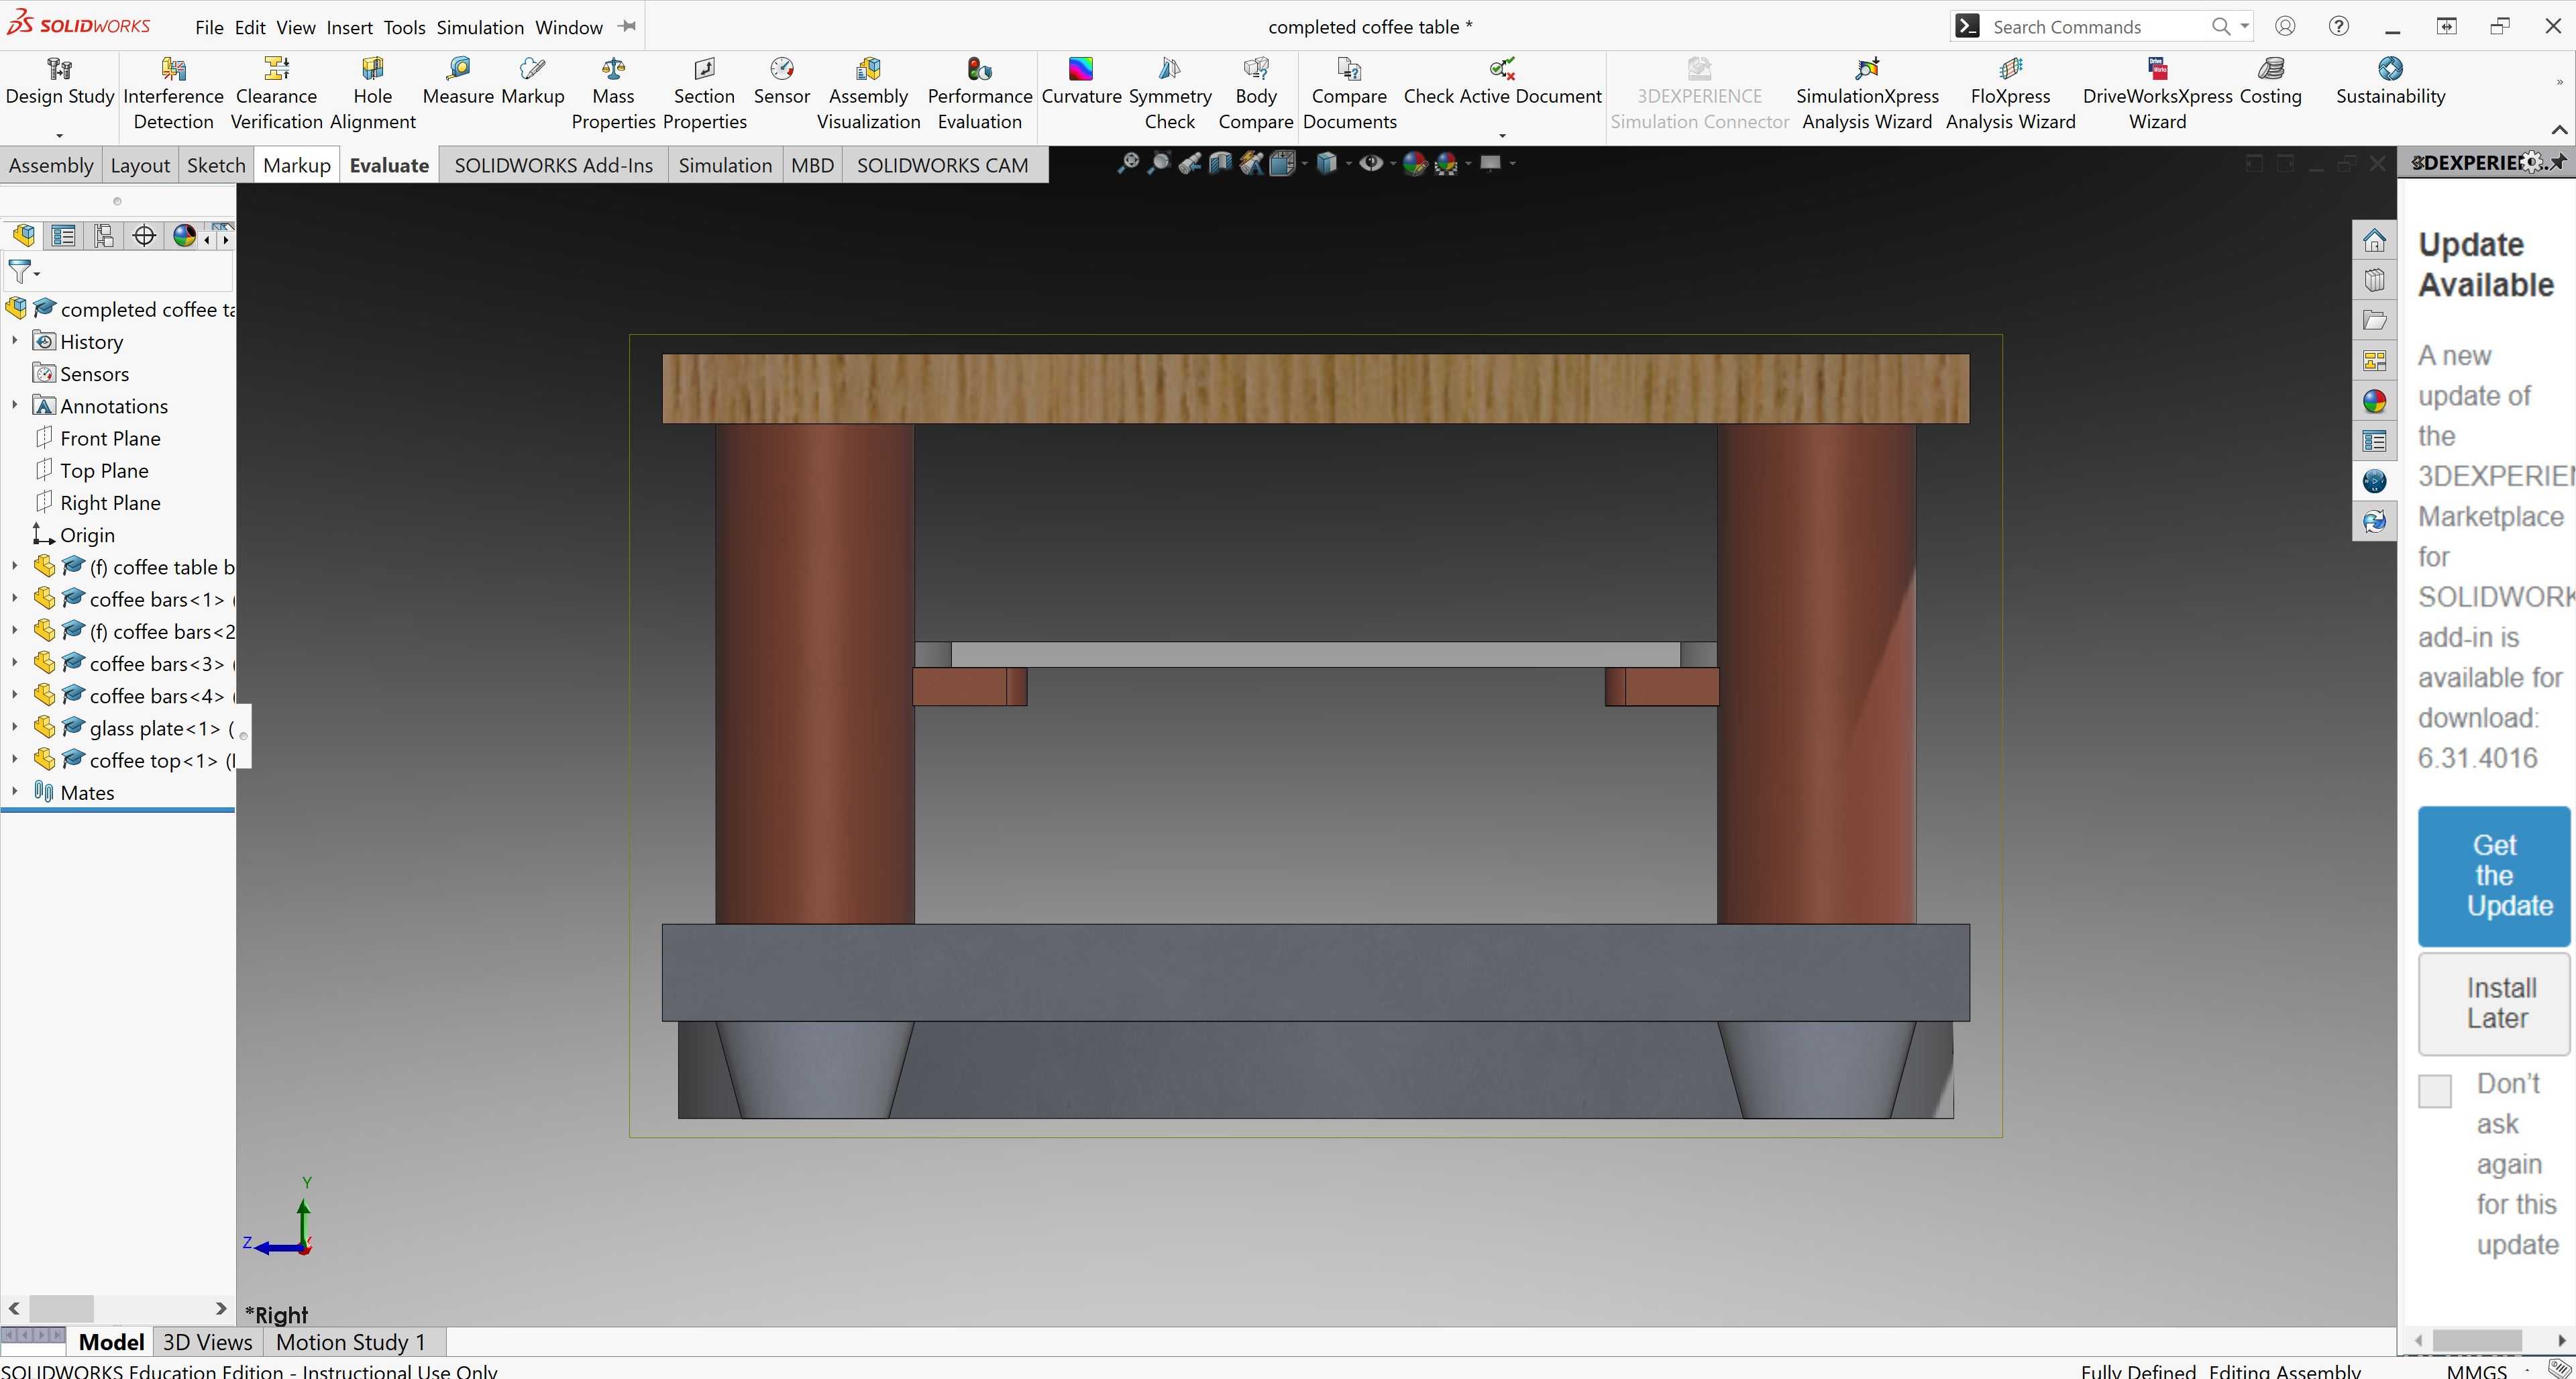Expand the glass plate<1> component
Screen dimensions: 2576x1379
(x=15, y=727)
